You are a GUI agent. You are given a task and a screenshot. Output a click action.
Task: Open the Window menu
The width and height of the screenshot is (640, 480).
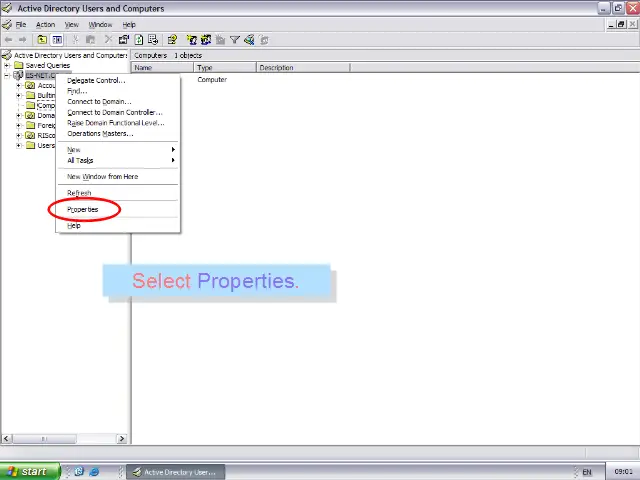[100, 24]
